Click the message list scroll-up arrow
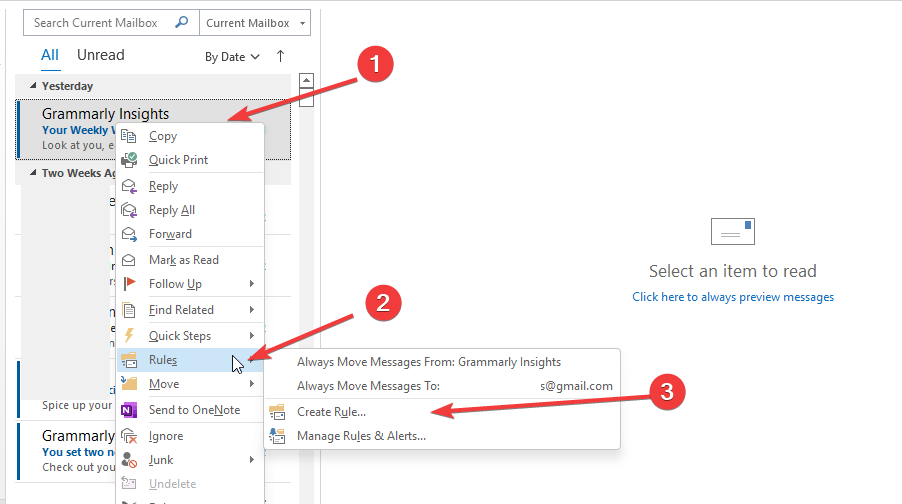902x504 pixels. [x=307, y=81]
